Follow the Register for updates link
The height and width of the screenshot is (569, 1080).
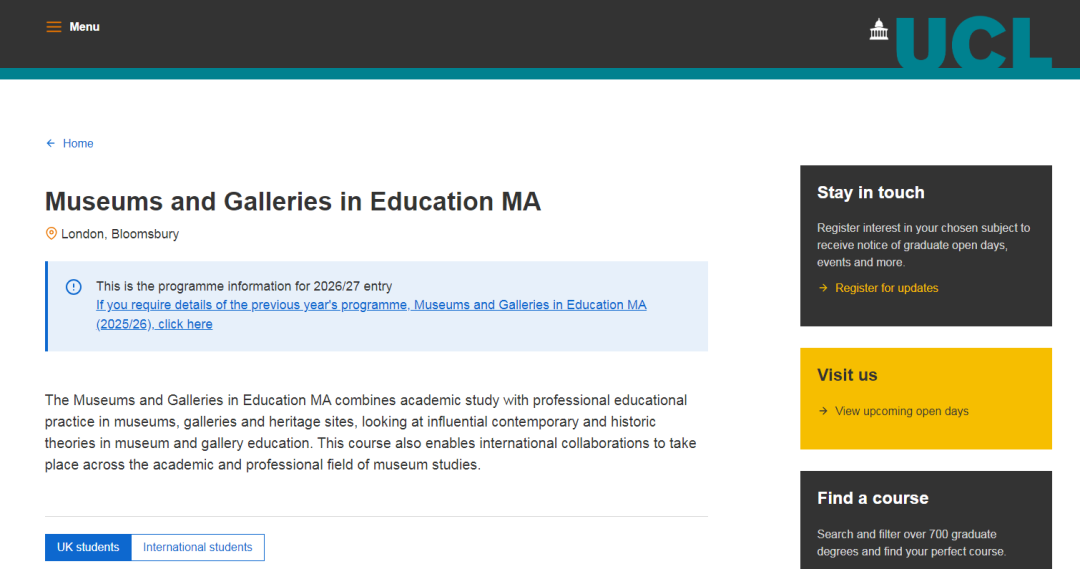click(887, 288)
